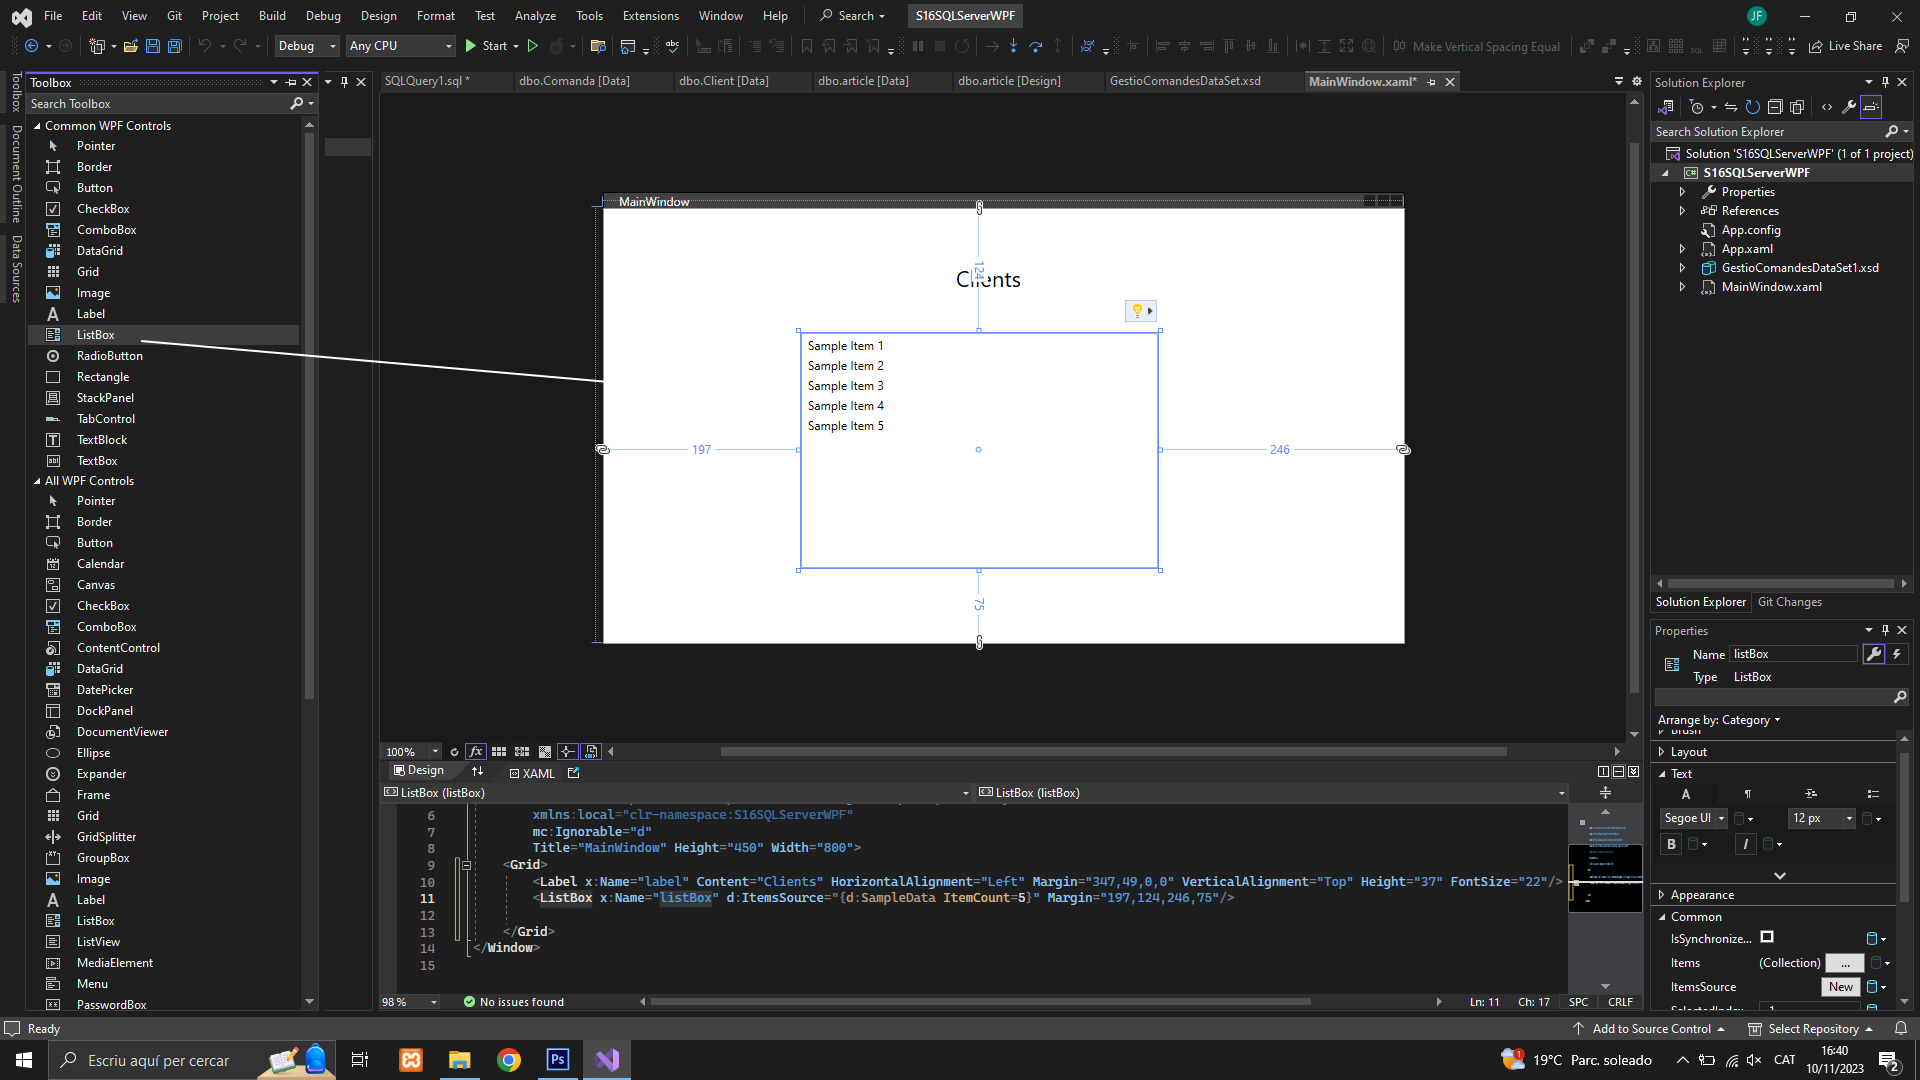Click the Start debugging play icon
The width and height of the screenshot is (1920, 1080).
point(471,46)
